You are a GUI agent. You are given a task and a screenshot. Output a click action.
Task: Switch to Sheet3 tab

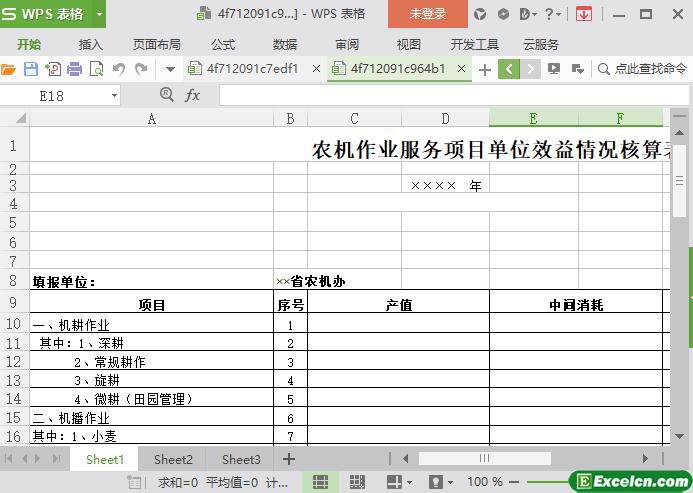tap(241, 459)
